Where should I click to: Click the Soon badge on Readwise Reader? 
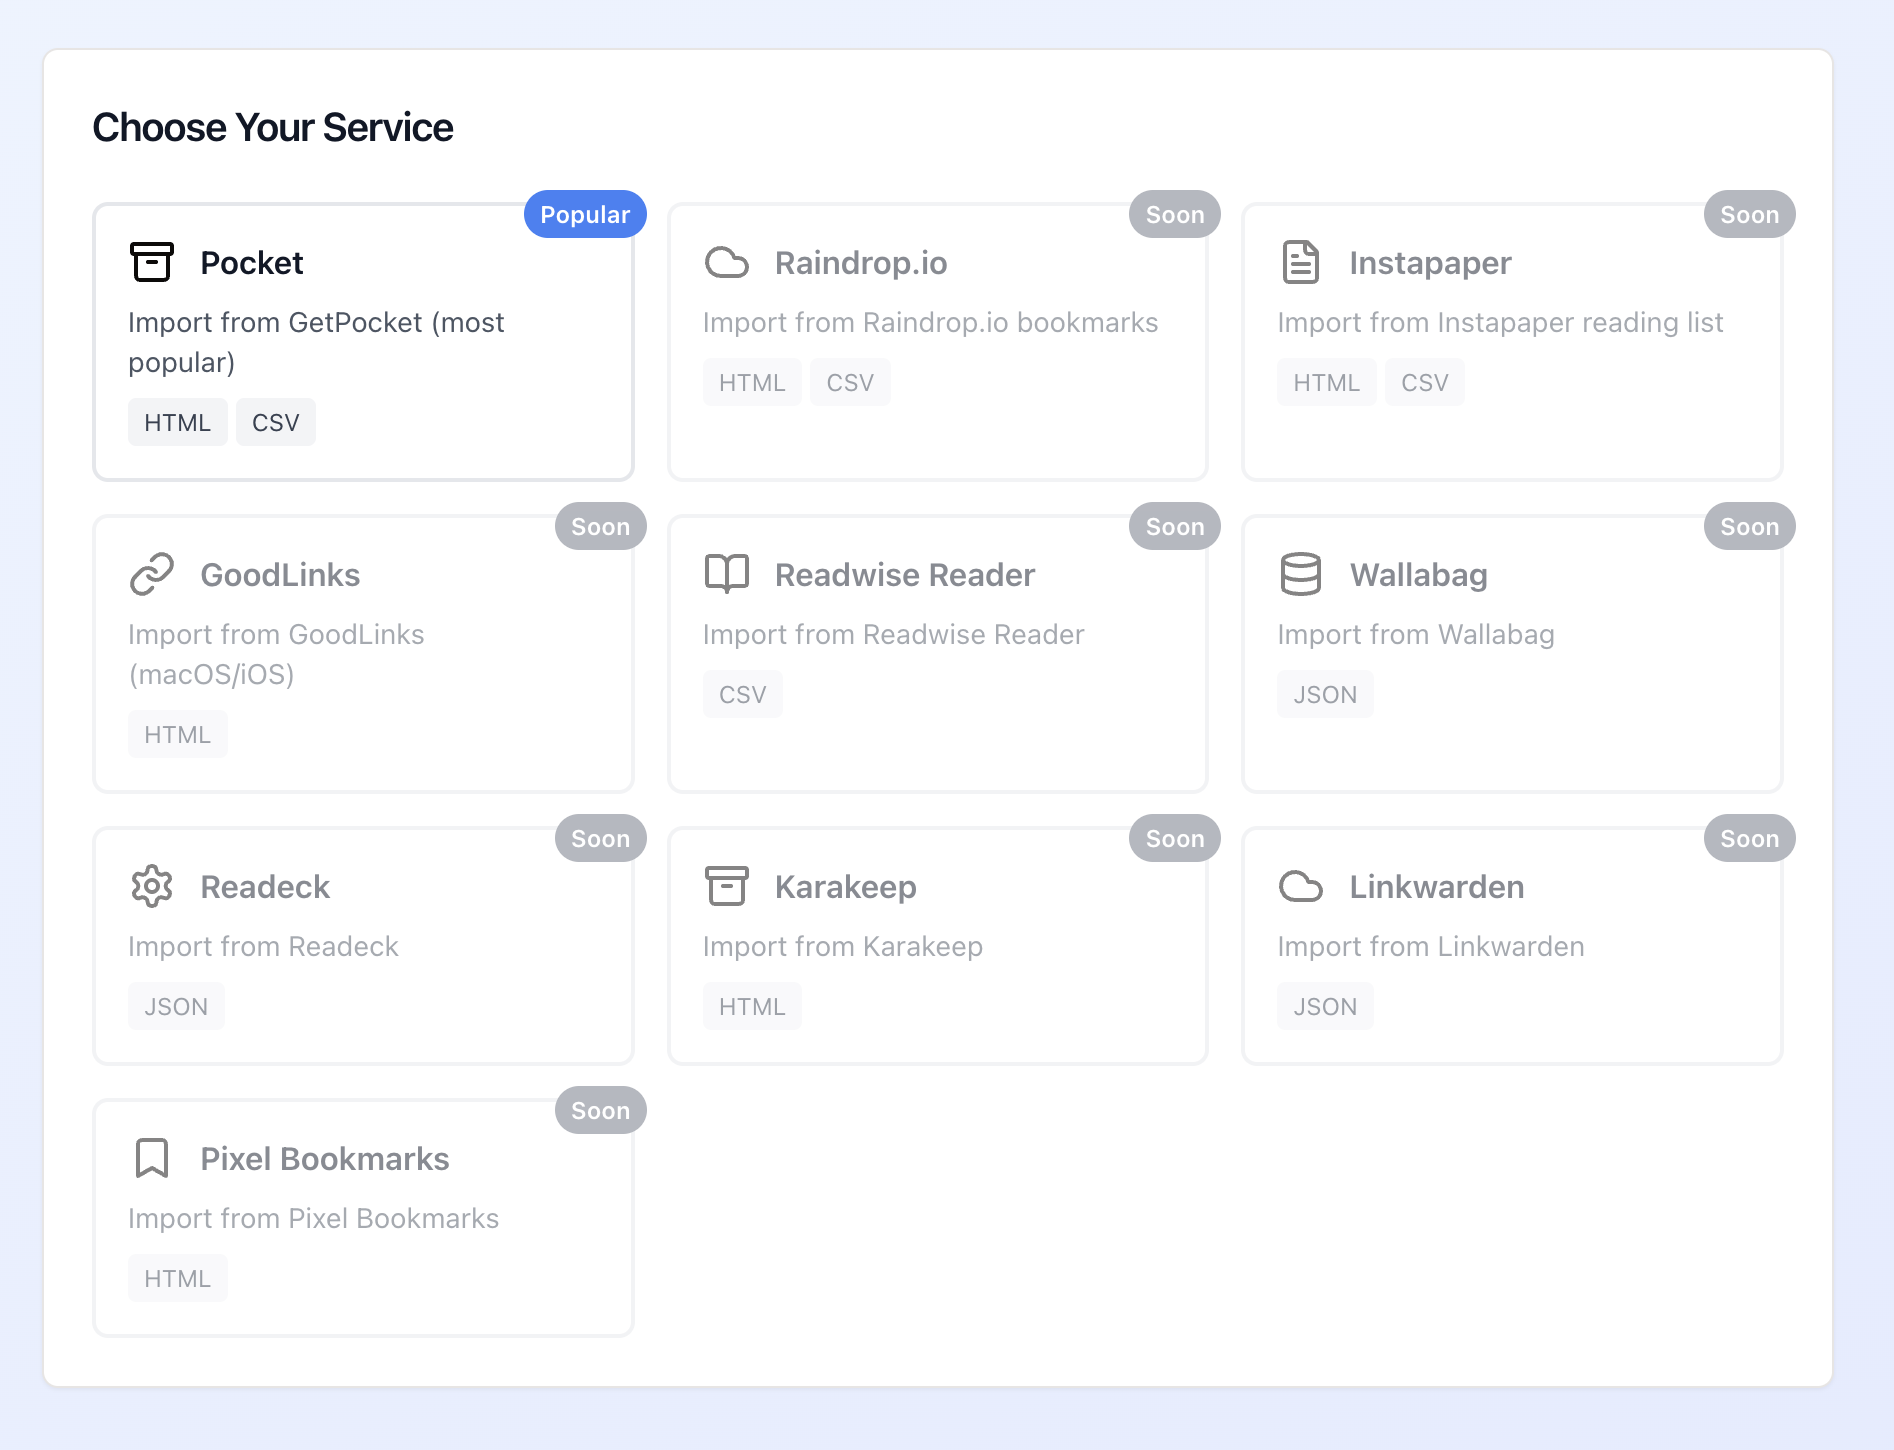1175,526
